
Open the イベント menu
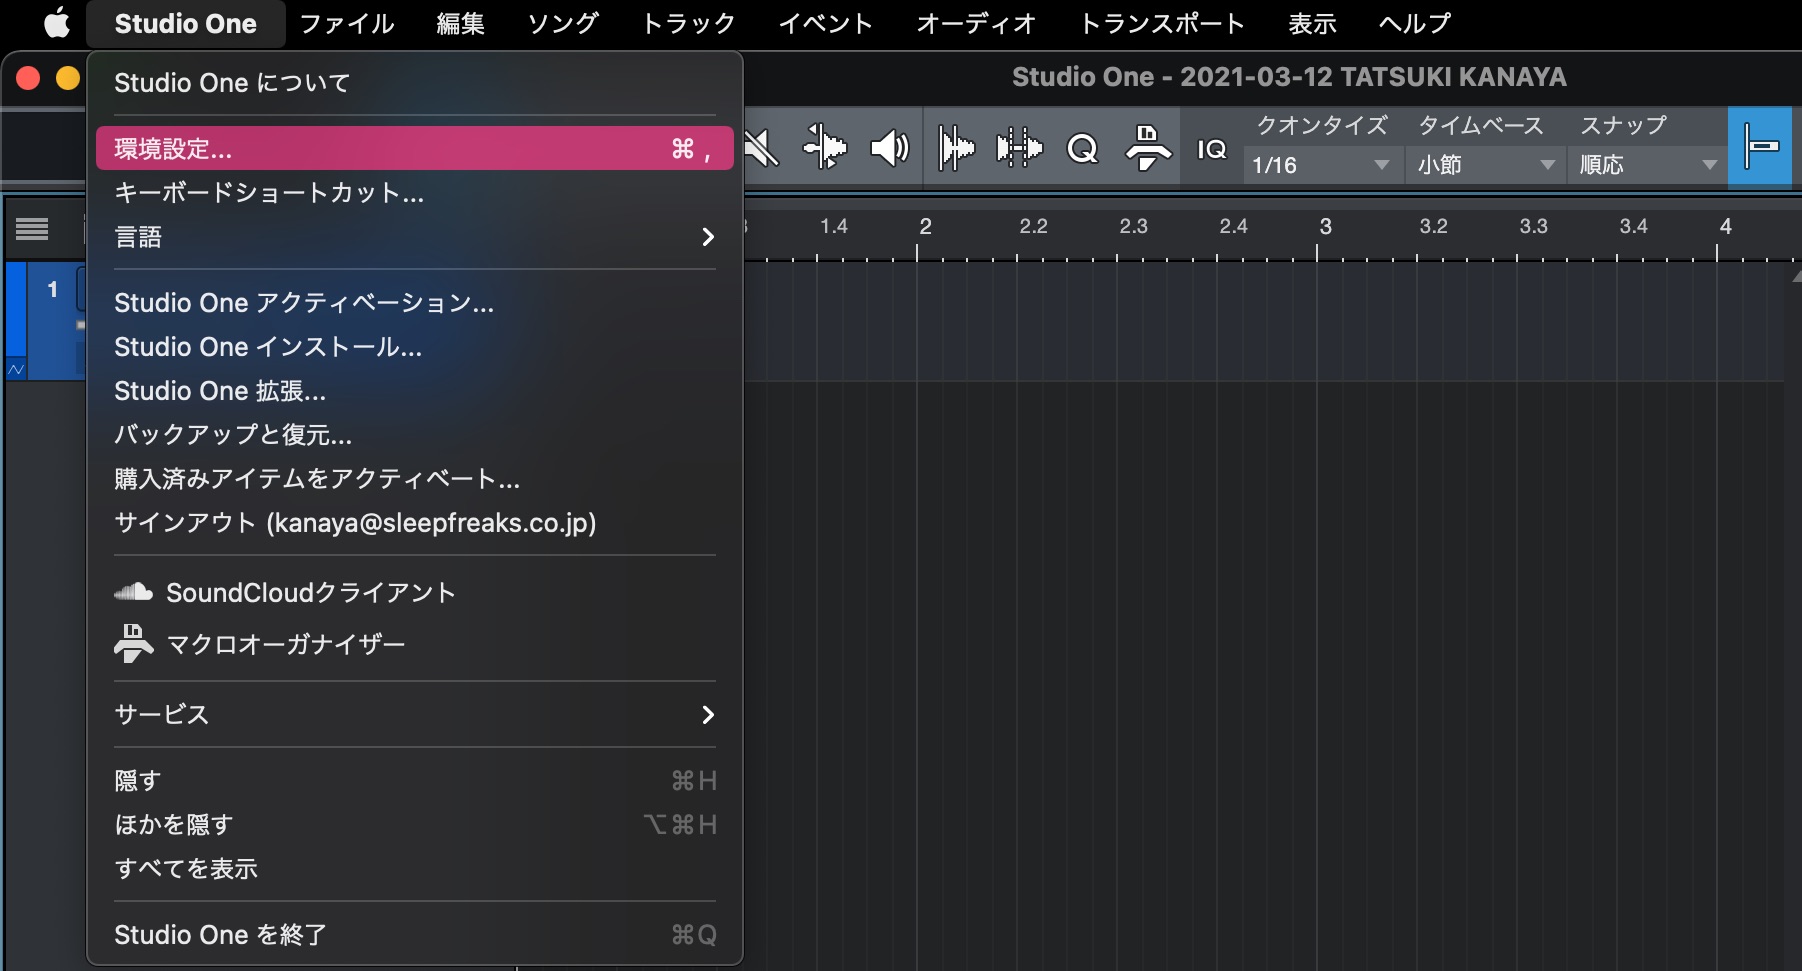click(x=826, y=23)
